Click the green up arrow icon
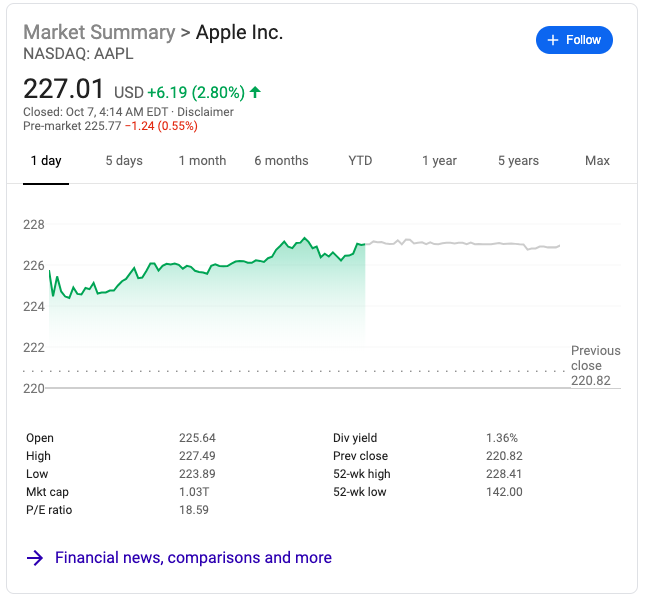This screenshot has height=598, width=646. pos(255,92)
